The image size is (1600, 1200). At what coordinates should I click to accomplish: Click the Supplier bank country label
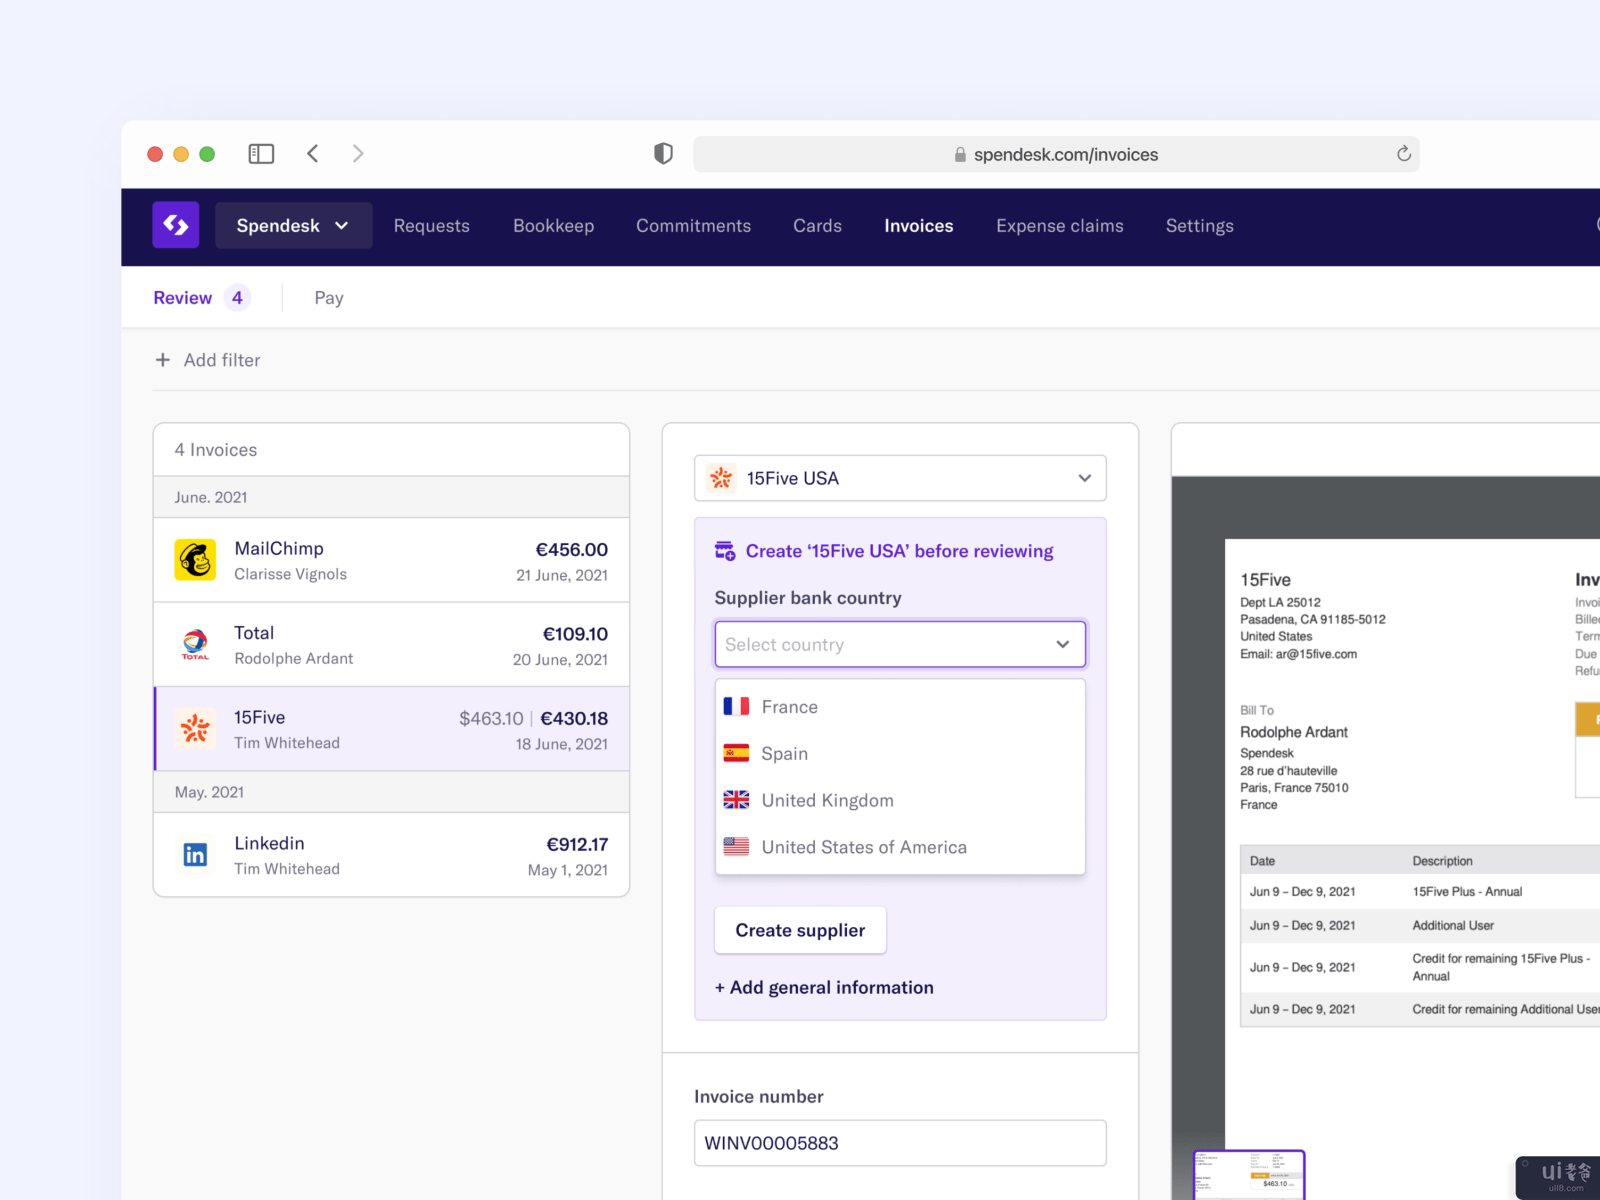808,598
